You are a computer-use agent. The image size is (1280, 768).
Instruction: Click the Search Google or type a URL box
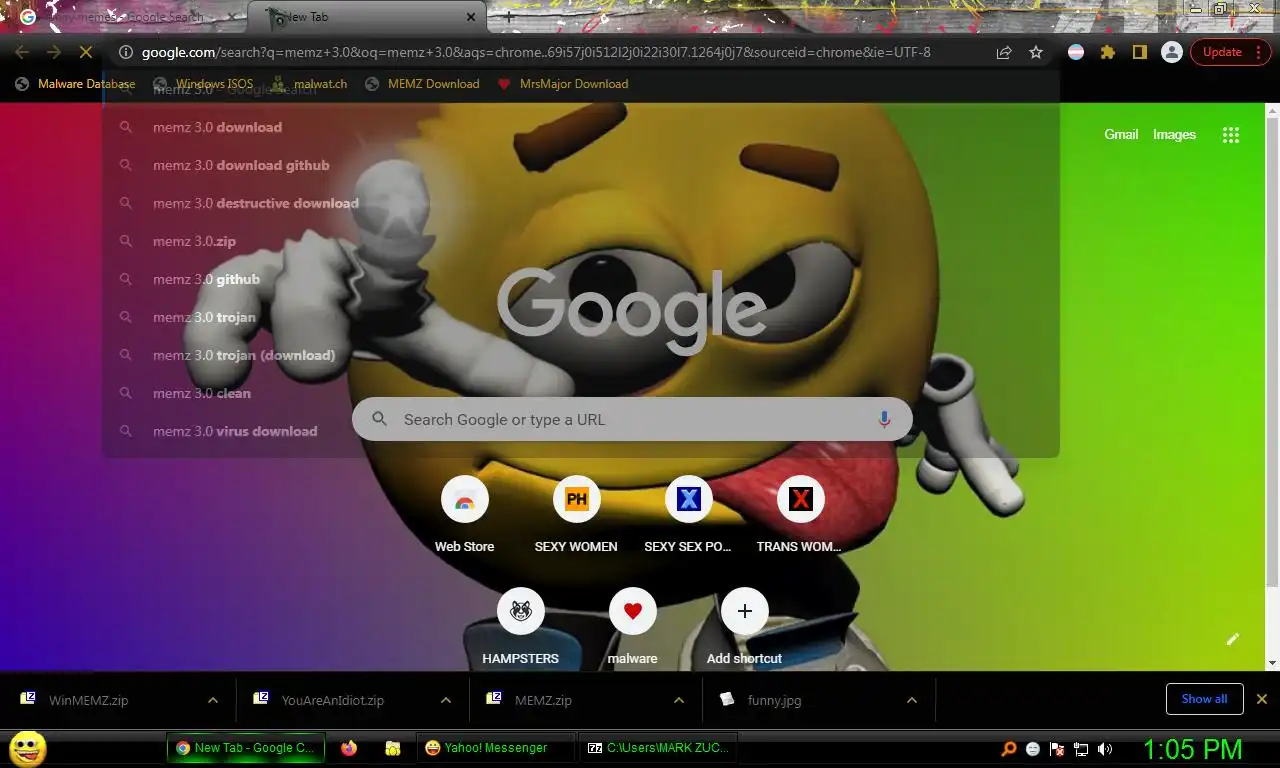[632, 419]
